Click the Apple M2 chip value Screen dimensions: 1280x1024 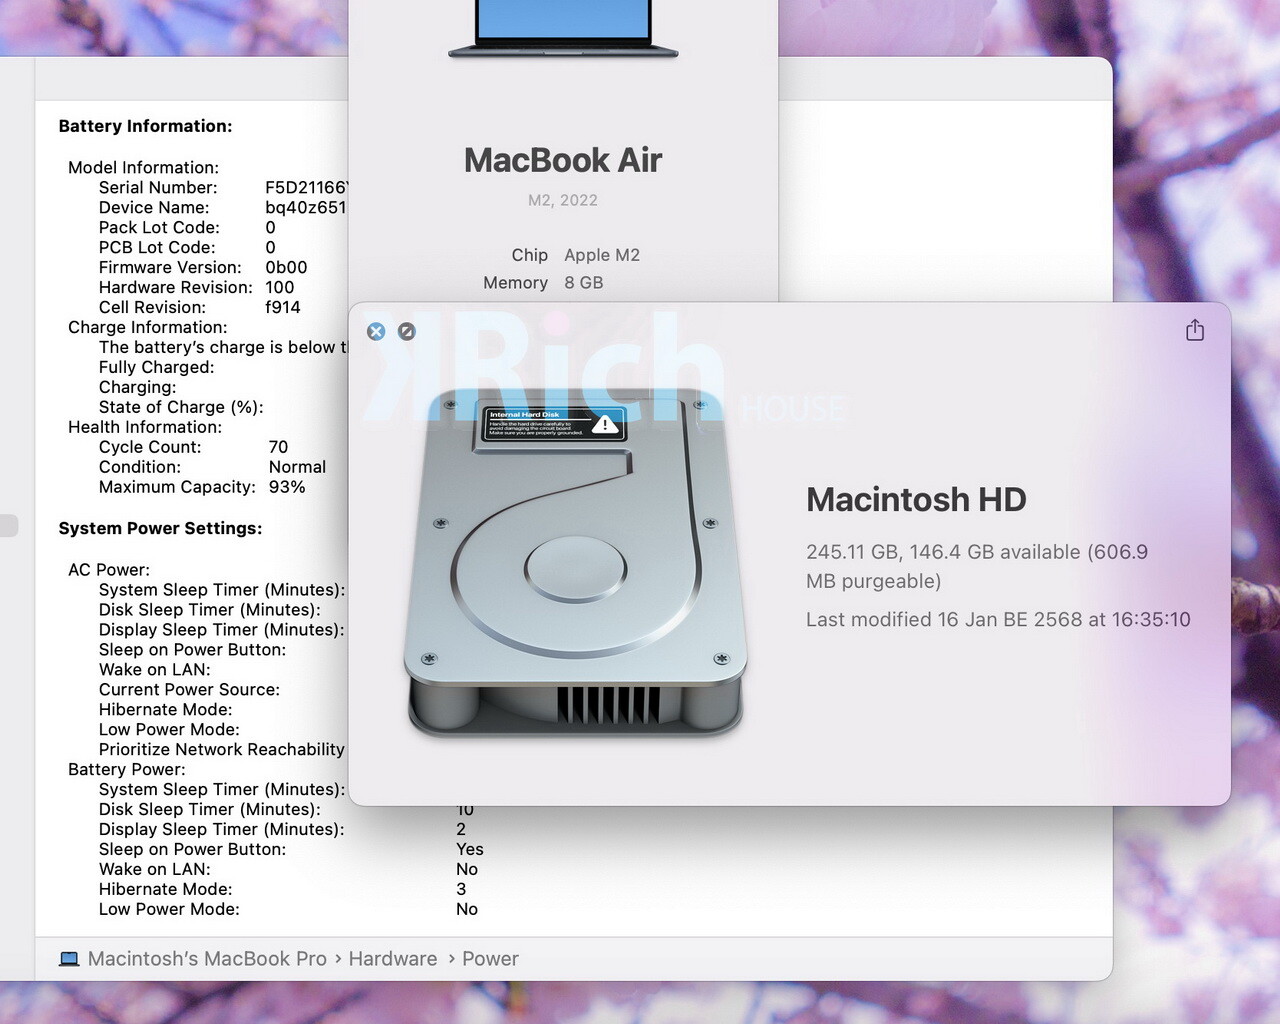[x=602, y=255]
